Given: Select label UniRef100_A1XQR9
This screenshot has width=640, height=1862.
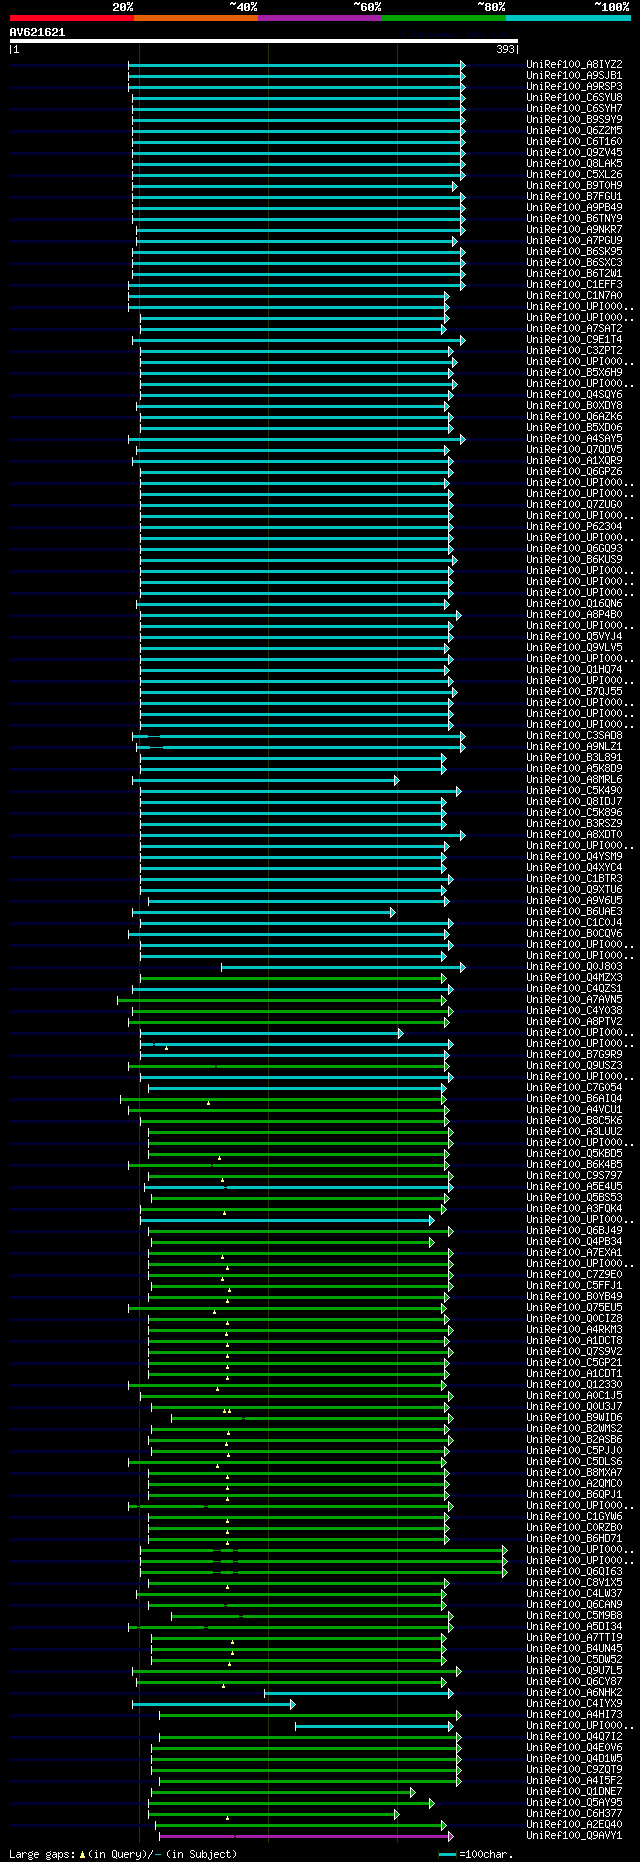Looking at the screenshot, I should [x=574, y=460].
